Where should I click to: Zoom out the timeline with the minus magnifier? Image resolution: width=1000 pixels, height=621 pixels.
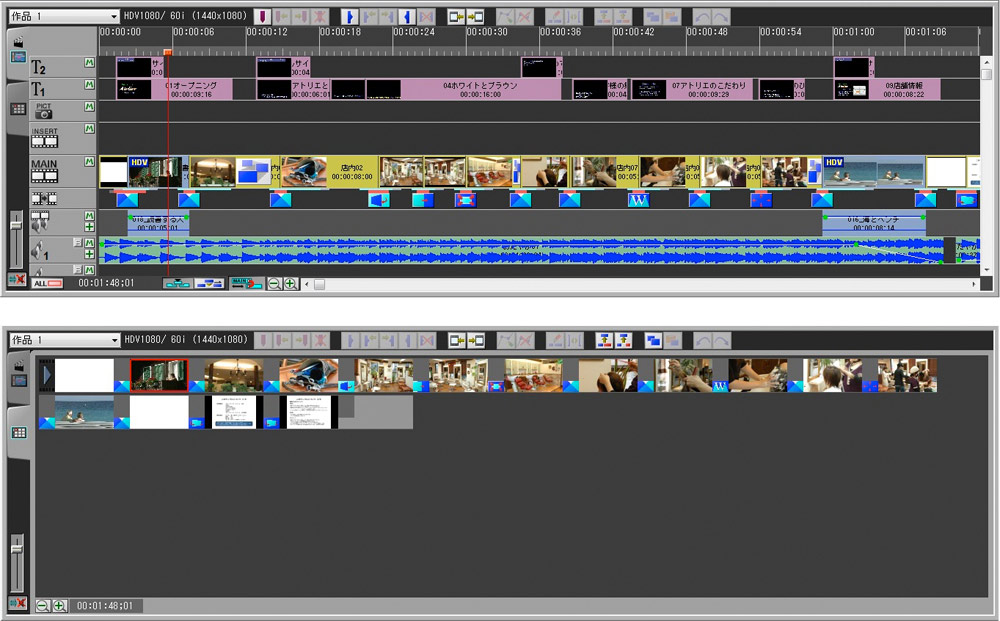274,284
